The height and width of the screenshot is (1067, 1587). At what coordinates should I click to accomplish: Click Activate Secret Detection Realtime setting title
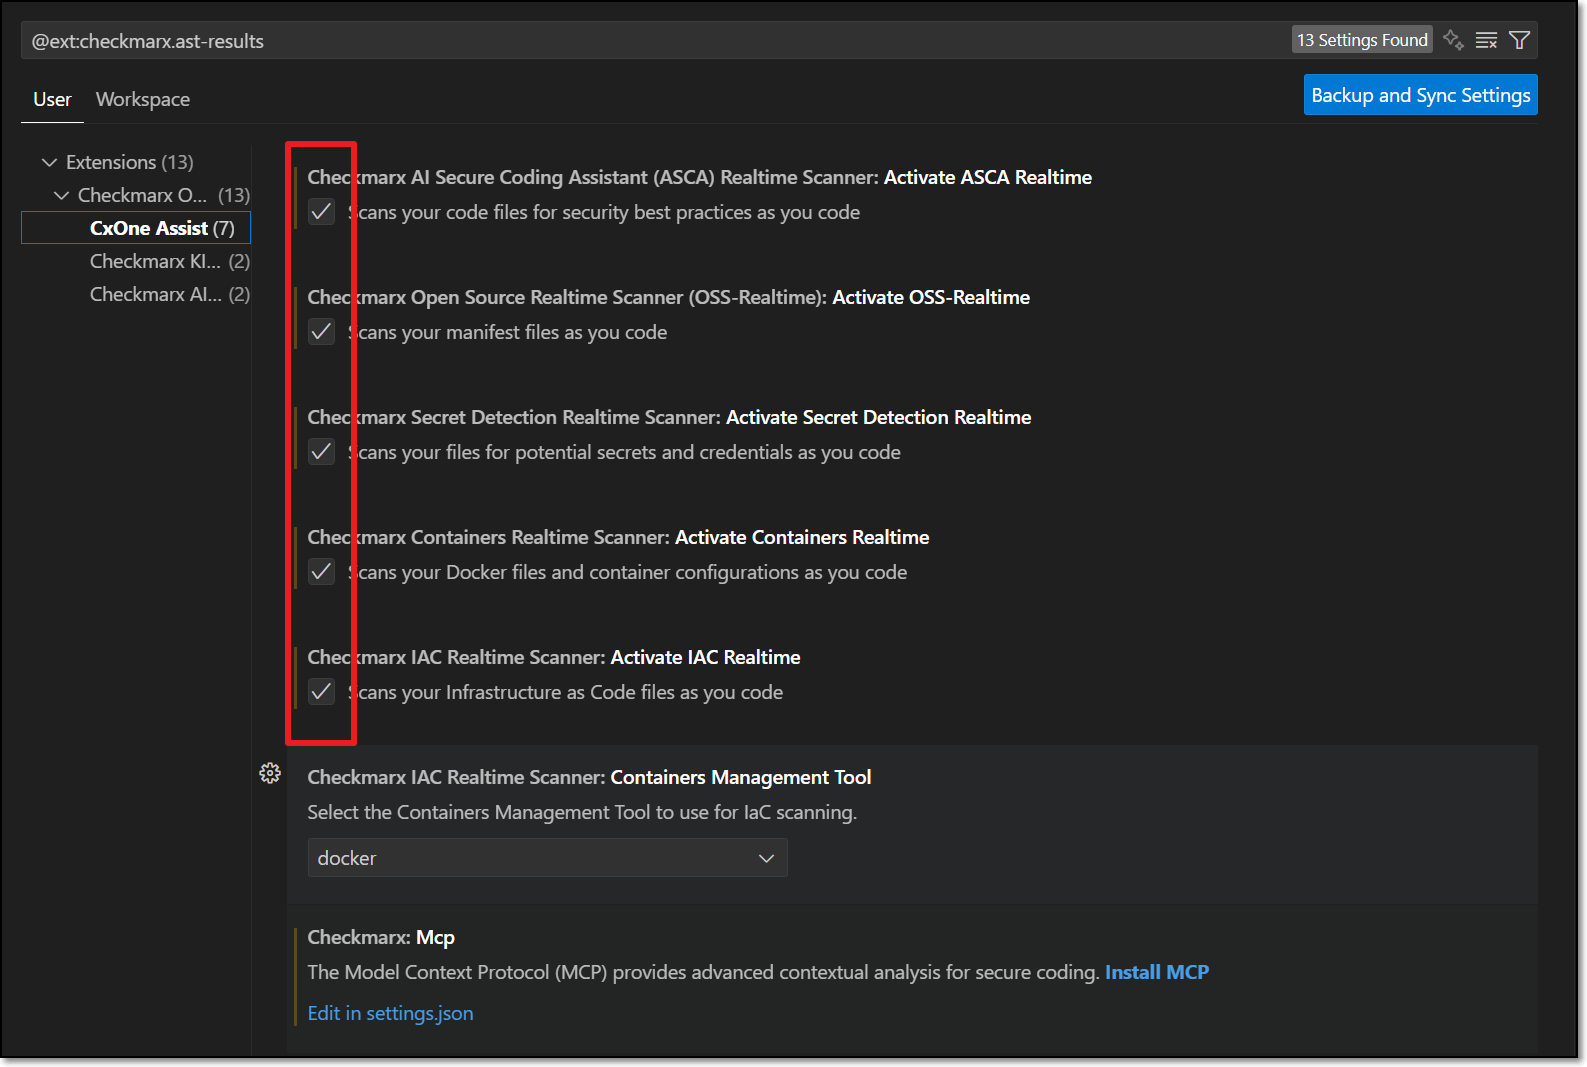pos(878,417)
